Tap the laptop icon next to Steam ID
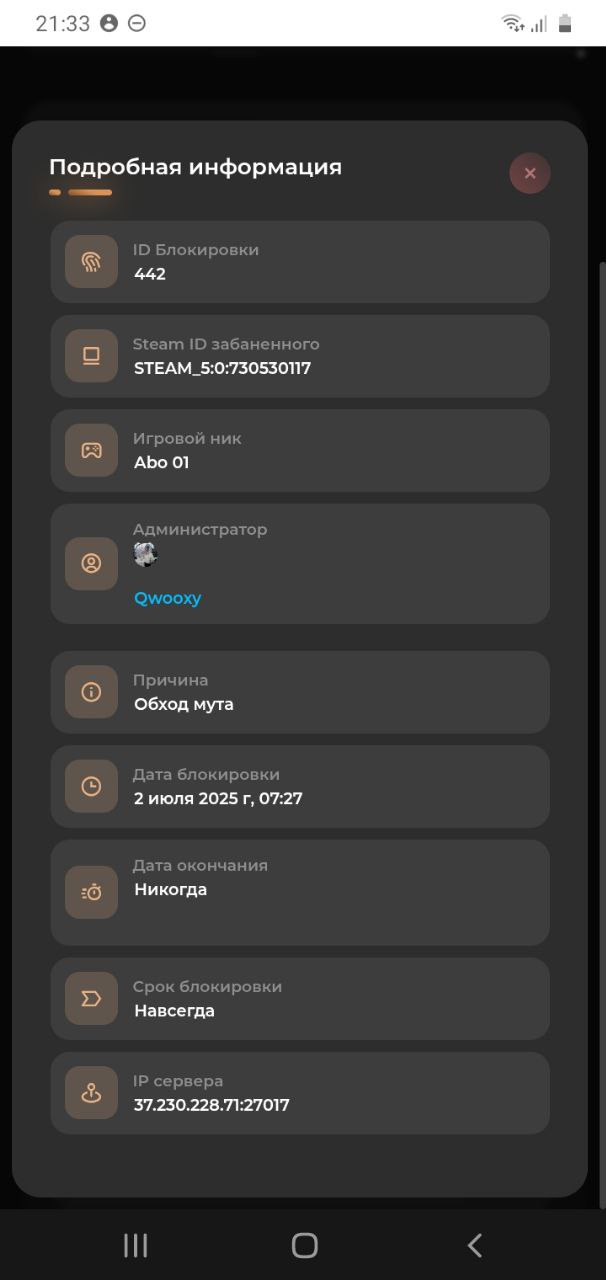 91,356
